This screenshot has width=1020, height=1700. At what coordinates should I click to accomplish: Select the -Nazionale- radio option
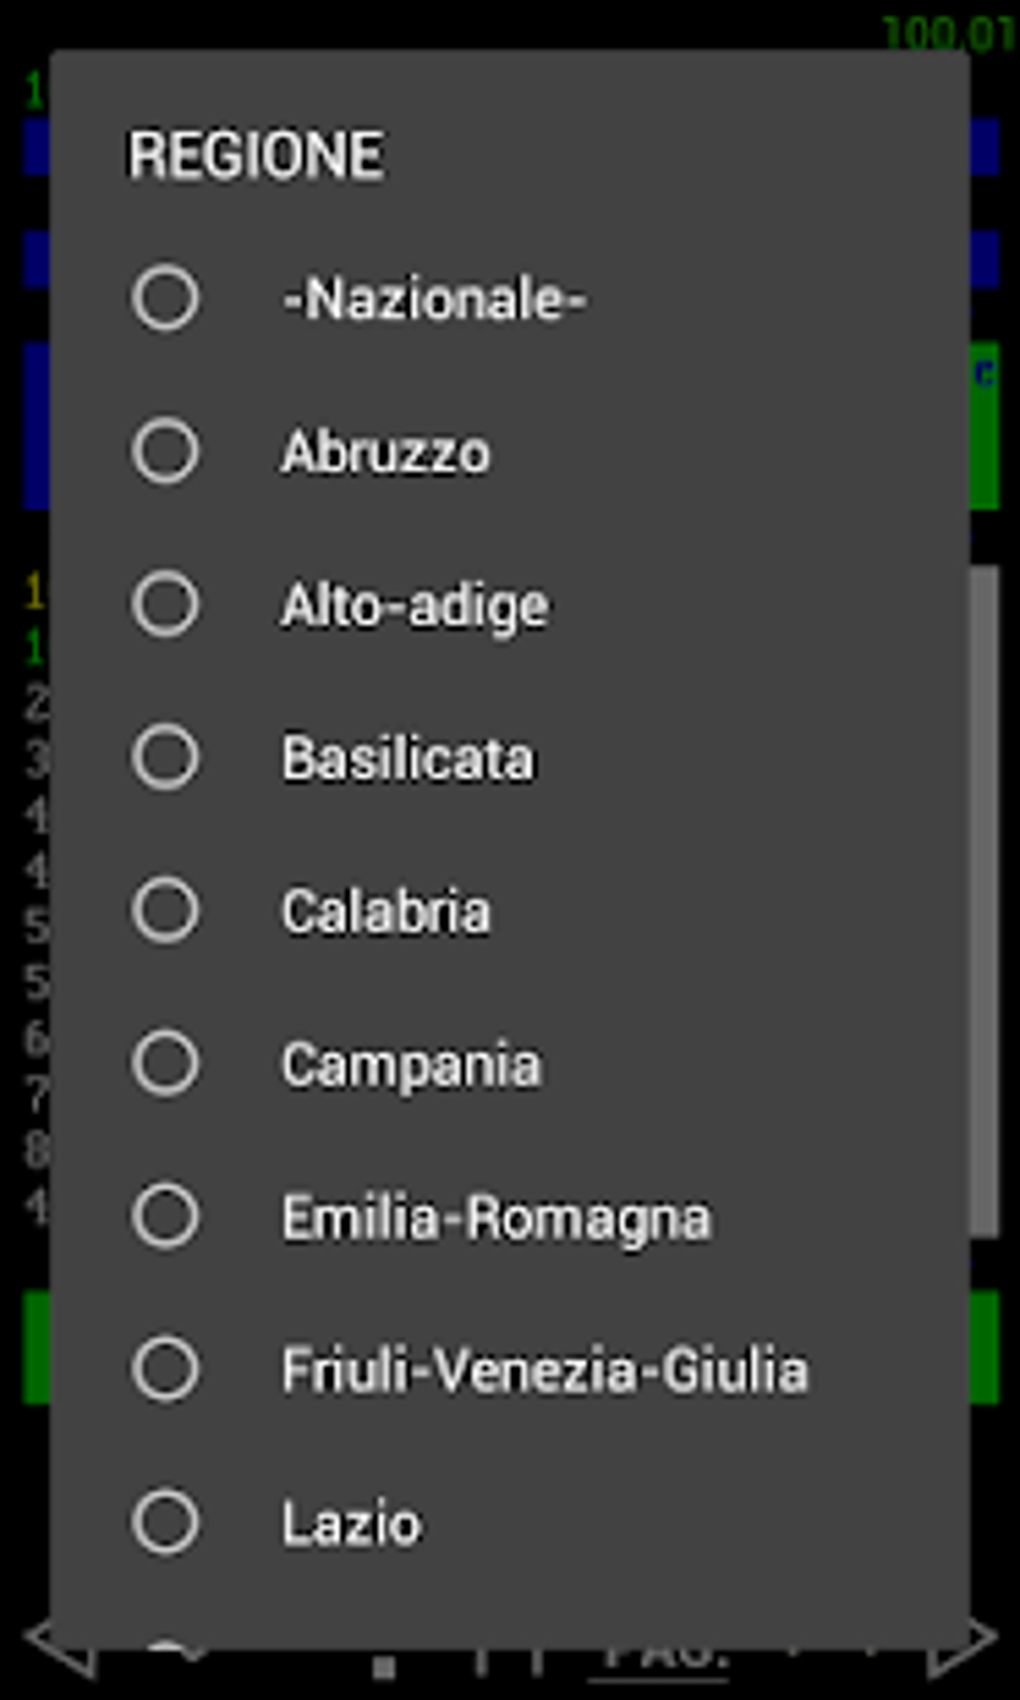165,298
